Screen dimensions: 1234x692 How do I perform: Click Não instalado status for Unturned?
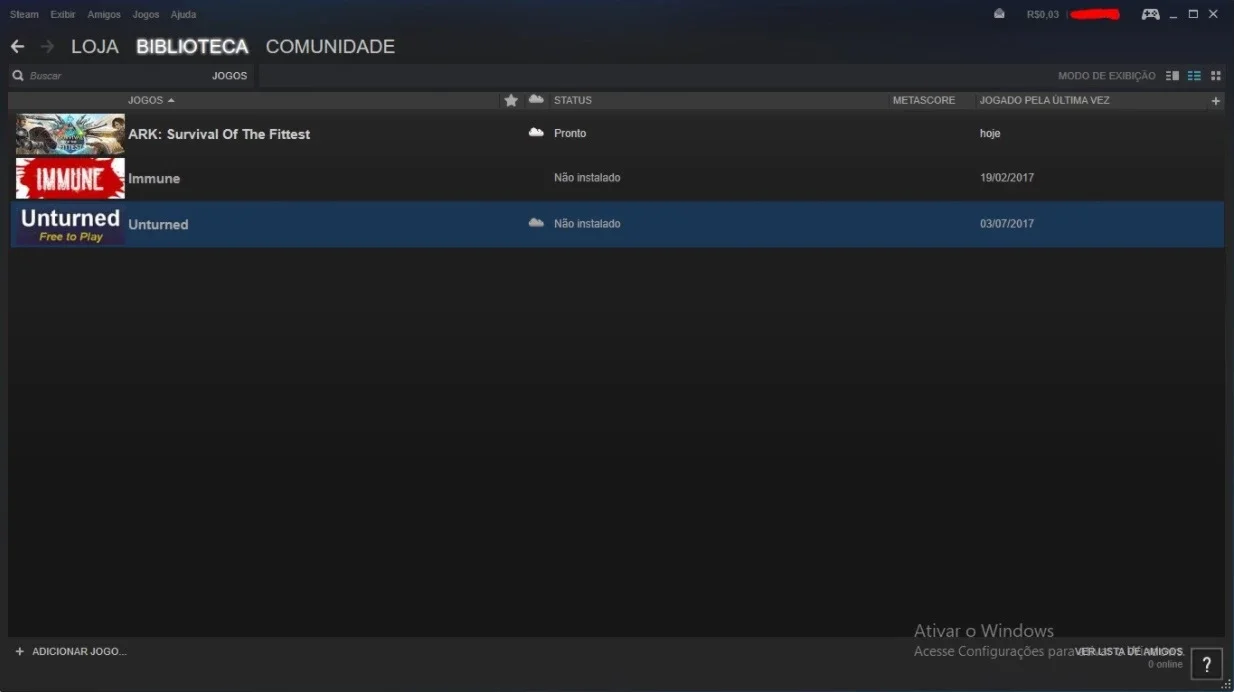pos(587,224)
